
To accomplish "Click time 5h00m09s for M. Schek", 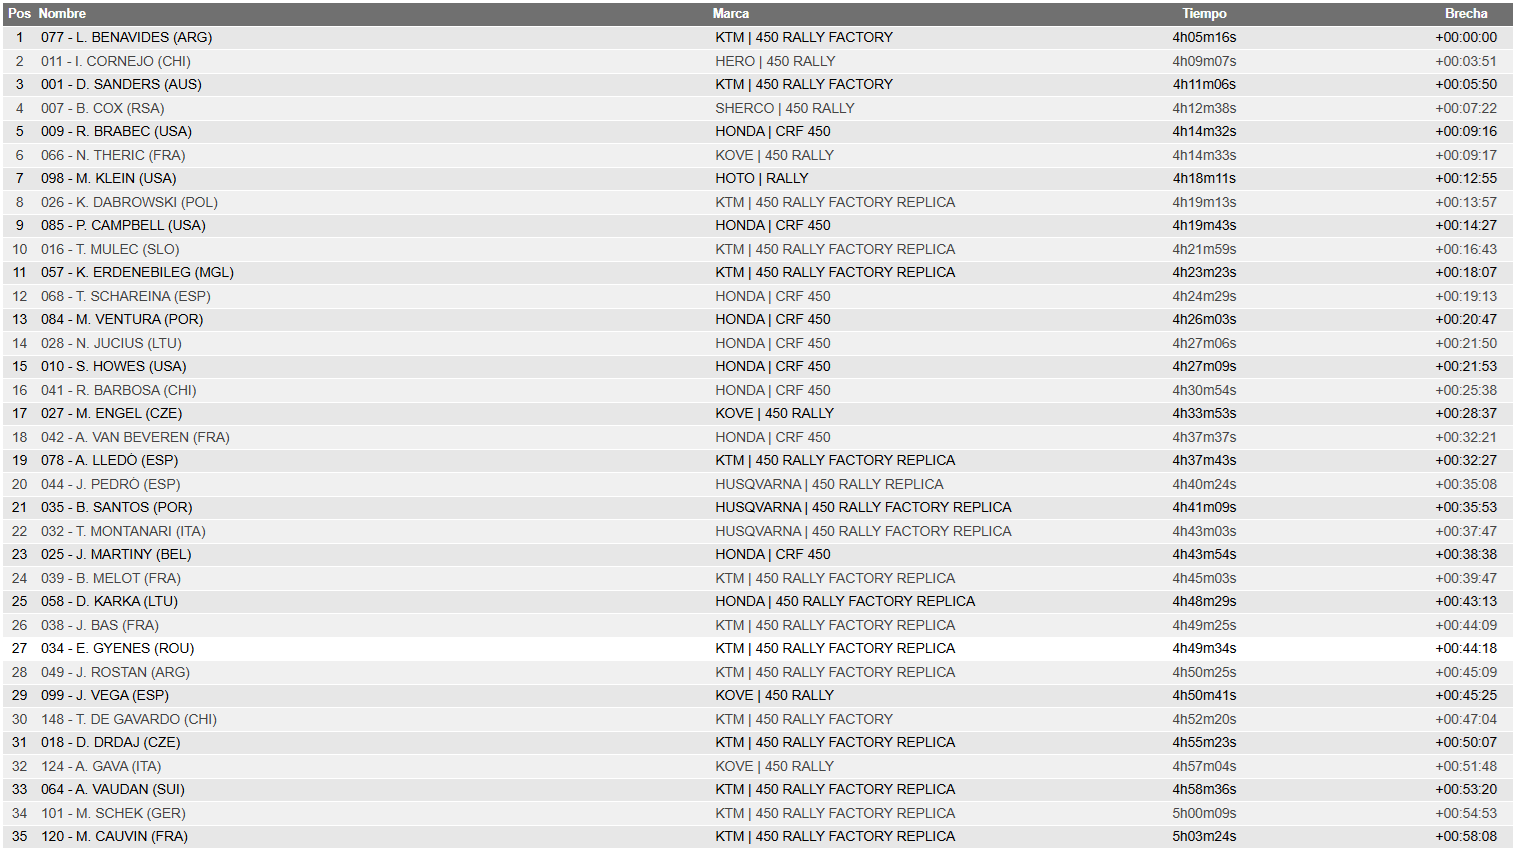I will 1204,813.
